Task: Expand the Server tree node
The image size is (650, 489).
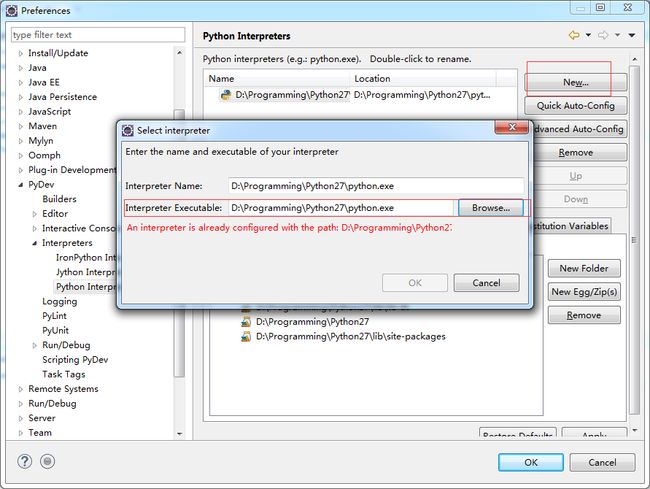Action: click(20, 418)
